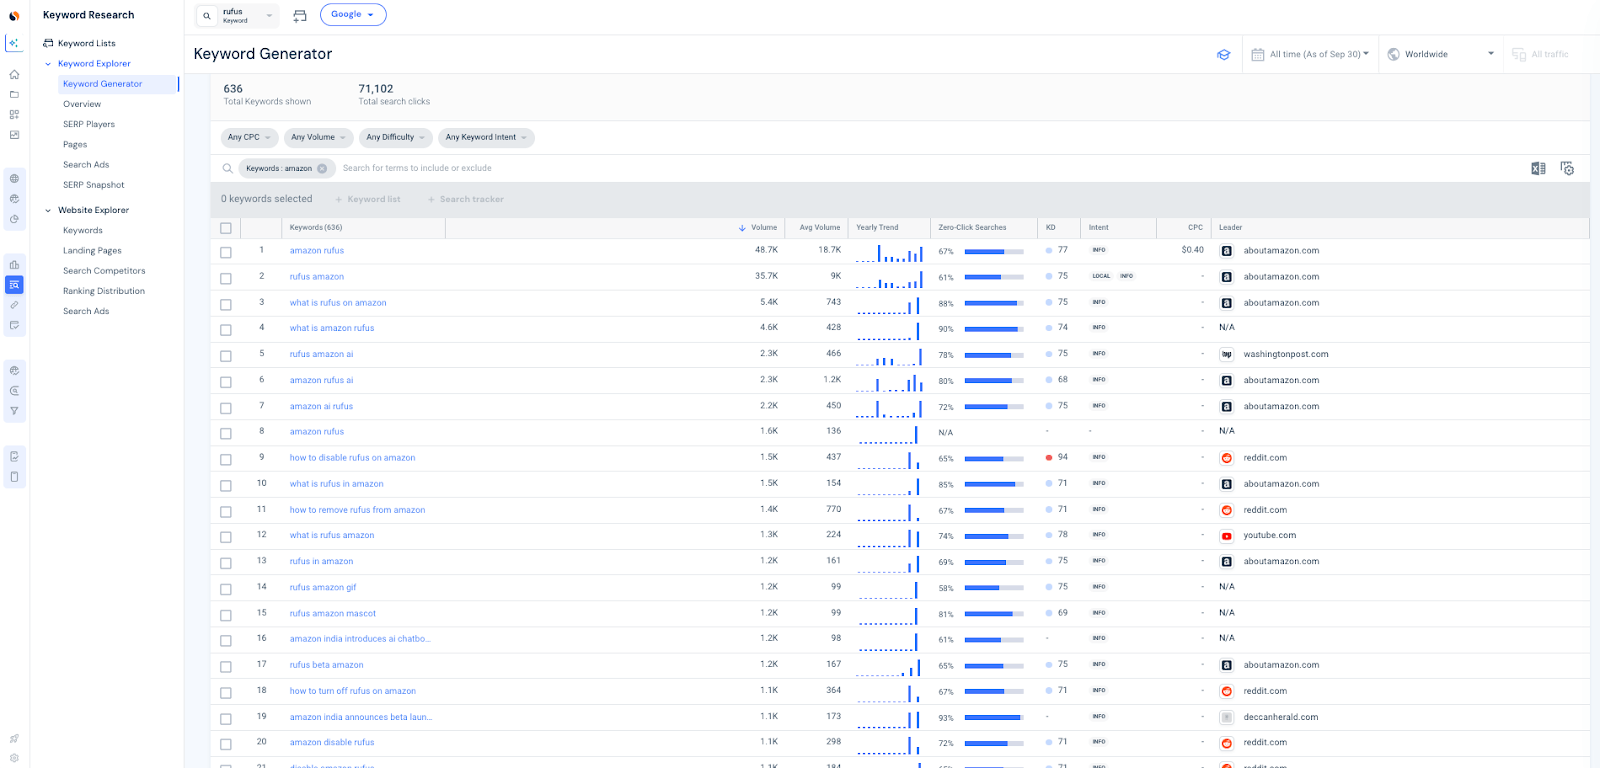Click zero-click bar for 'rufus in amazon'
Image resolution: width=1600 pixels, height=768 pixels.
pos(994,563)
